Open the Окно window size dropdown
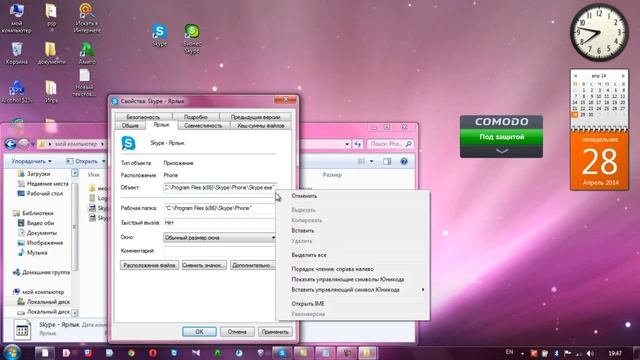Screen dimensions: 640x360 coord(220,237)
